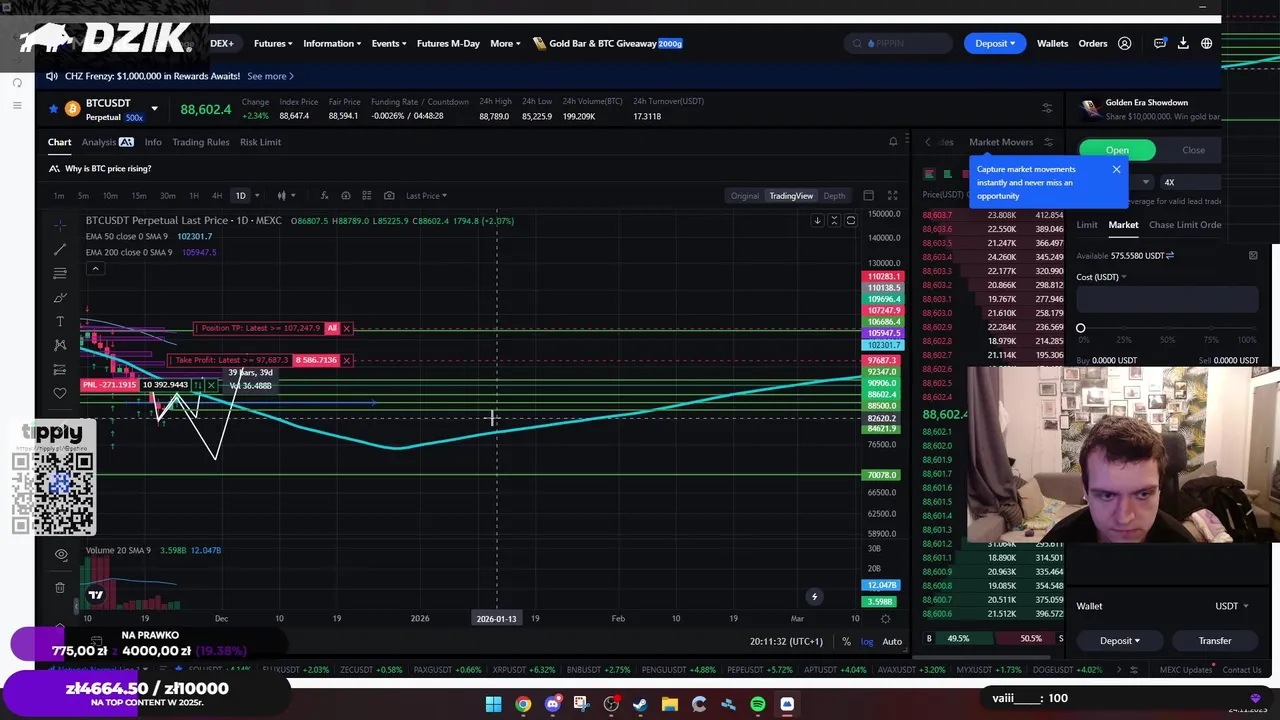Viewport: 1280px width, 720px height.
Task: Toggle log scale on price axis
Action: point(867,641)
